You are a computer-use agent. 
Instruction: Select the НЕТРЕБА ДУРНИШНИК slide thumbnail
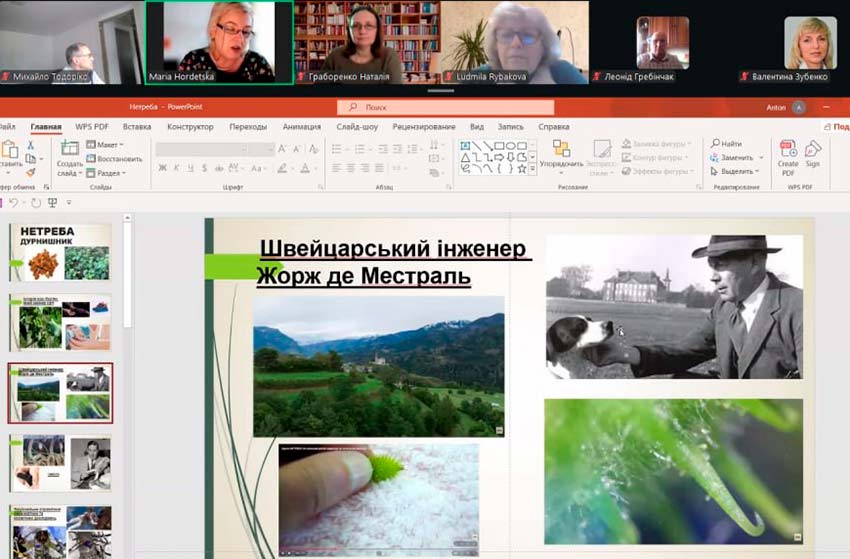60,251
